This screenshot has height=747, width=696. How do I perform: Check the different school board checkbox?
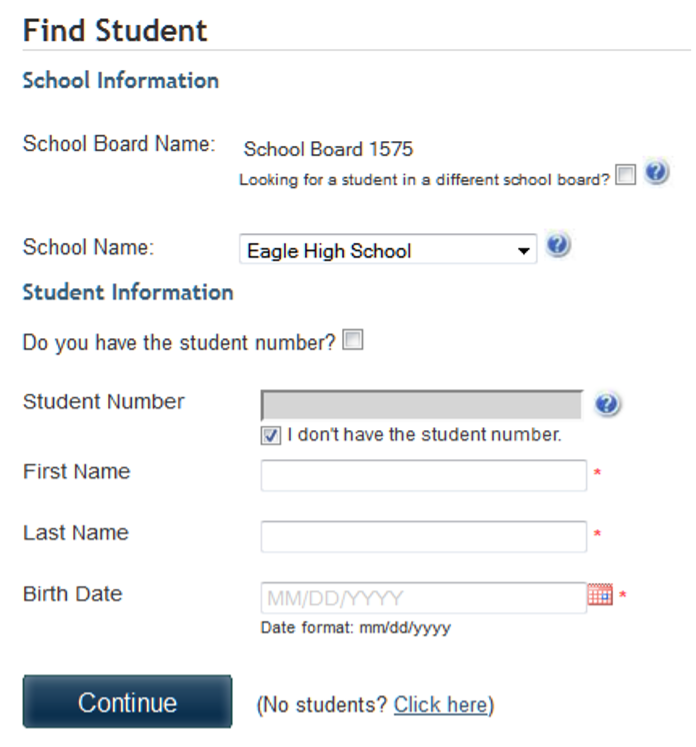(626, 177)
